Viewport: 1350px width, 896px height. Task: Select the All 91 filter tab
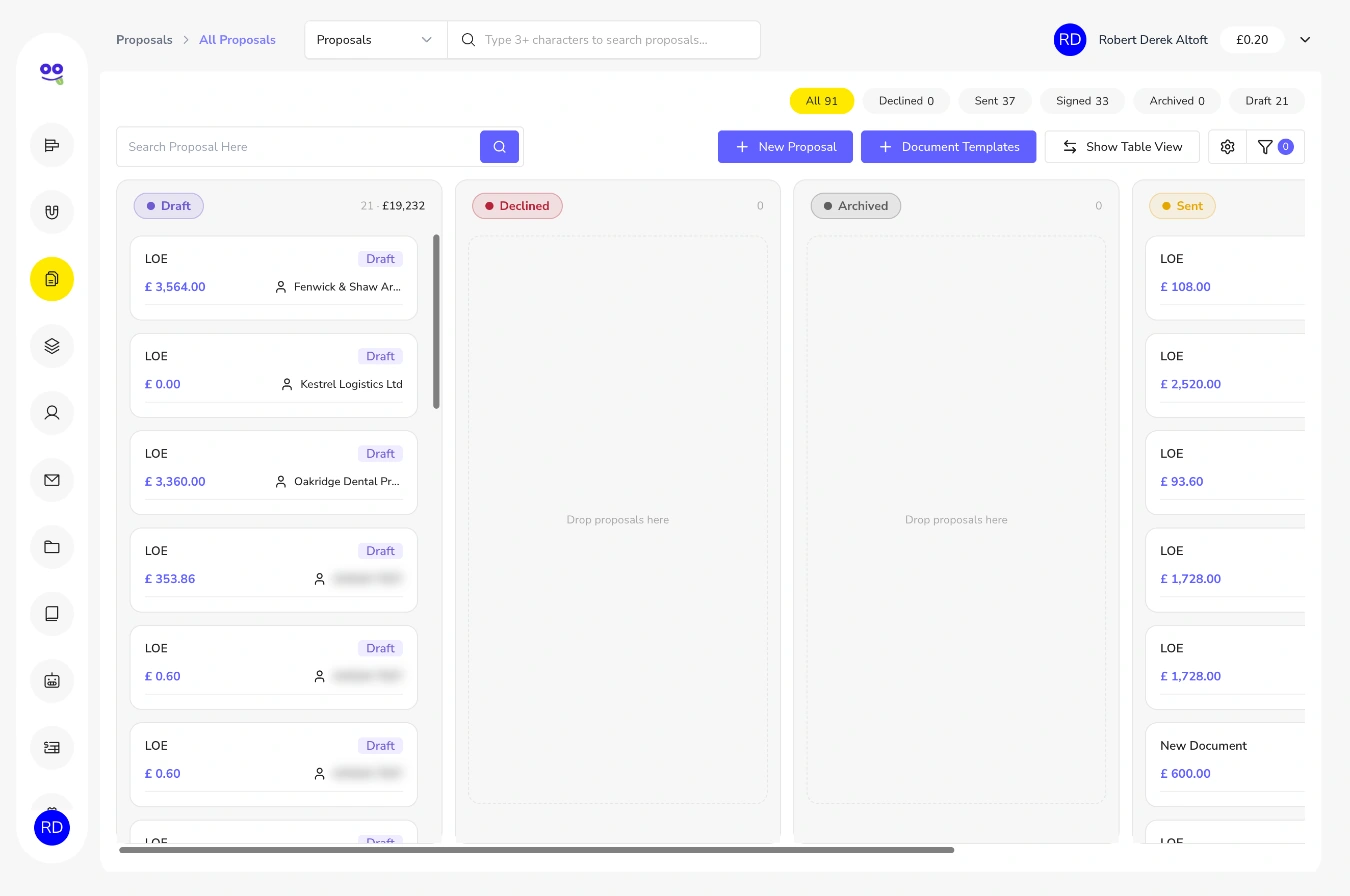(x=822, y=101)
